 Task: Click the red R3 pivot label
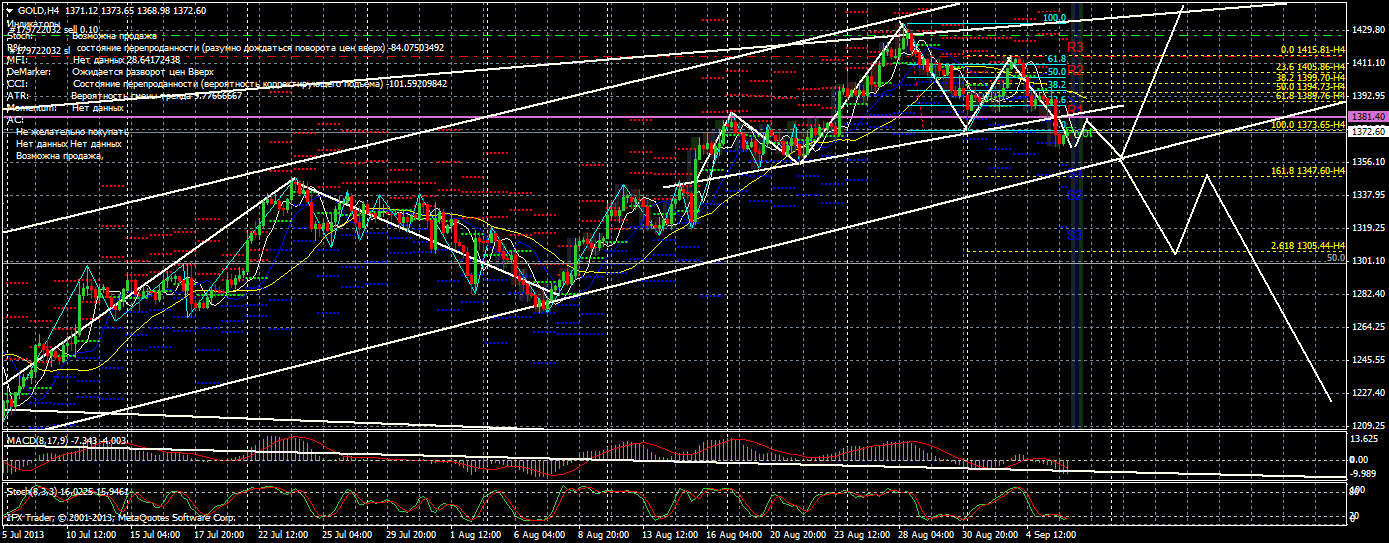tap(1076, 47)
